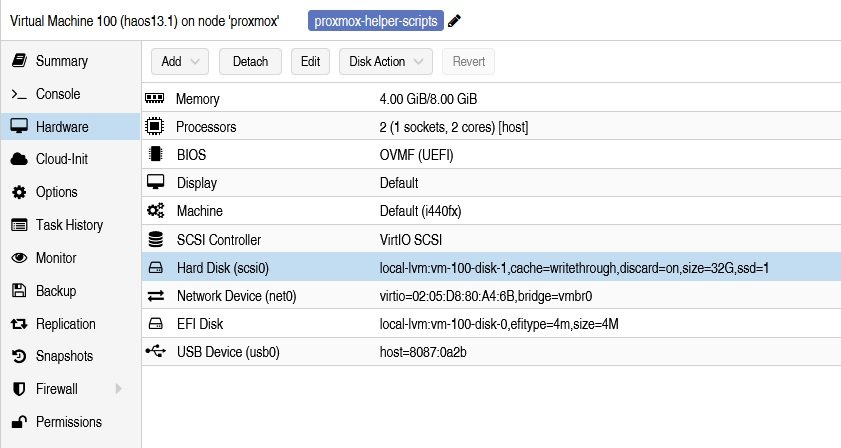The width and height of the screenshot is (841, 448).
Task: Switch to the Summary section
Action: coord(61,61)
